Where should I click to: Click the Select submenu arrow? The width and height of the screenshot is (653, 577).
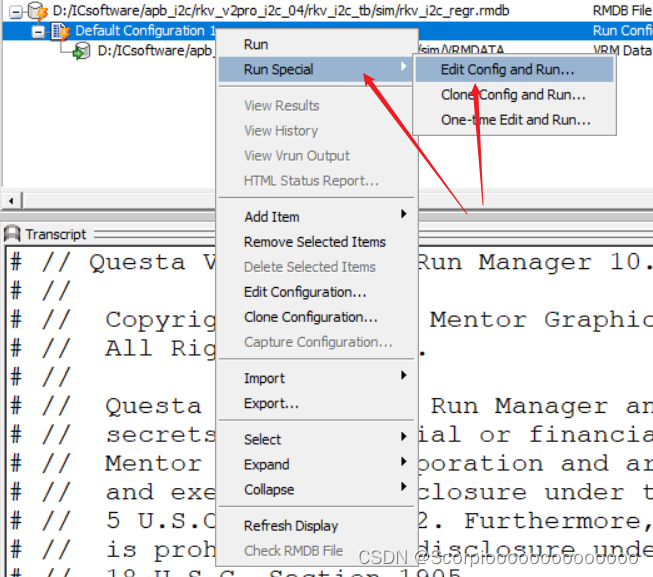(403, 436)
